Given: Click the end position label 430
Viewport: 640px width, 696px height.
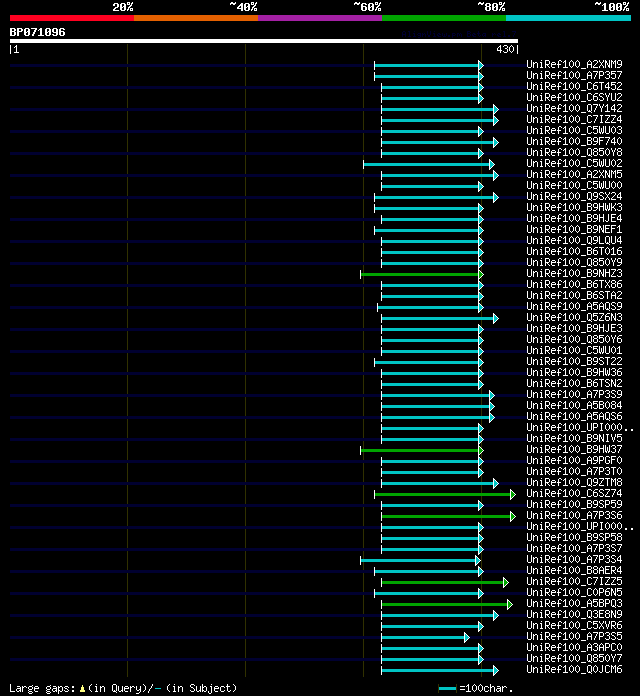Looking at the screenshot, I should 505,49.
